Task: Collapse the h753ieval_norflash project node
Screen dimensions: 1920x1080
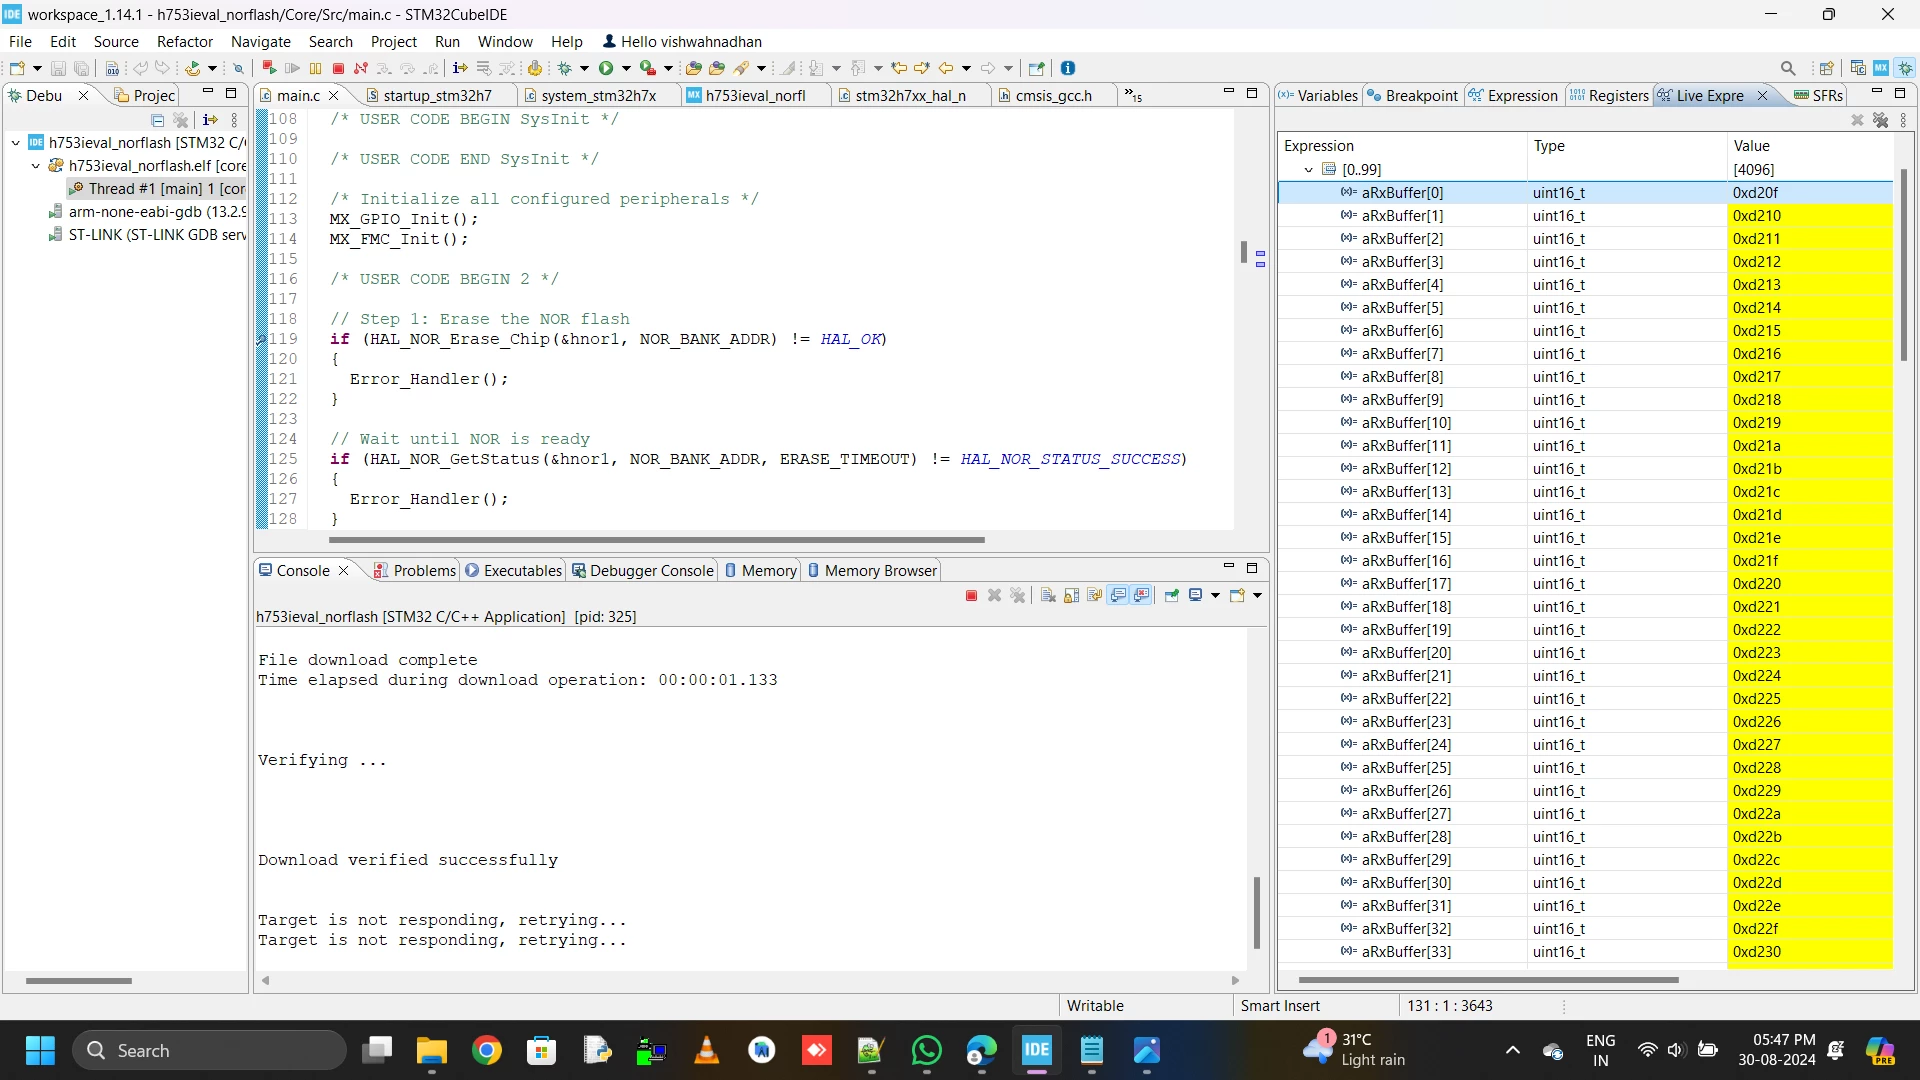Action: click(16, 143)
